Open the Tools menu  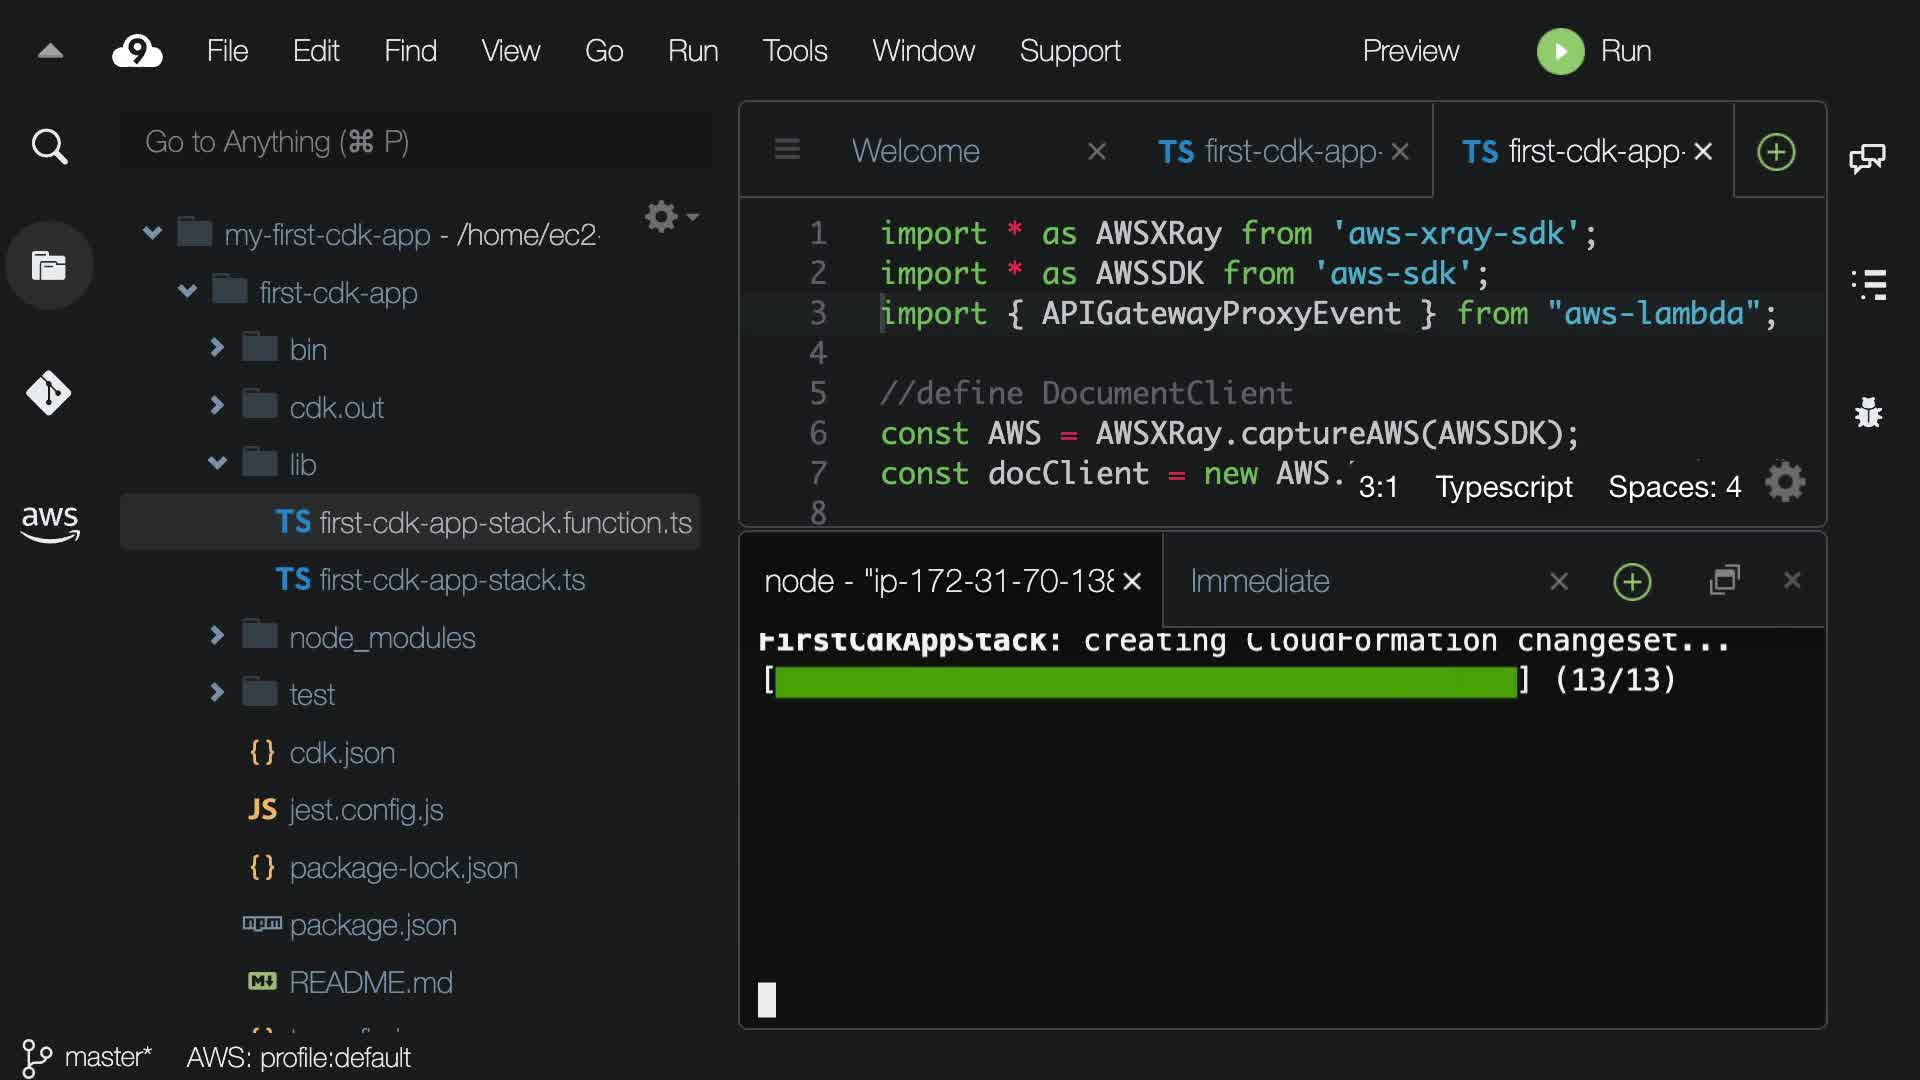[x=794, y=51]
